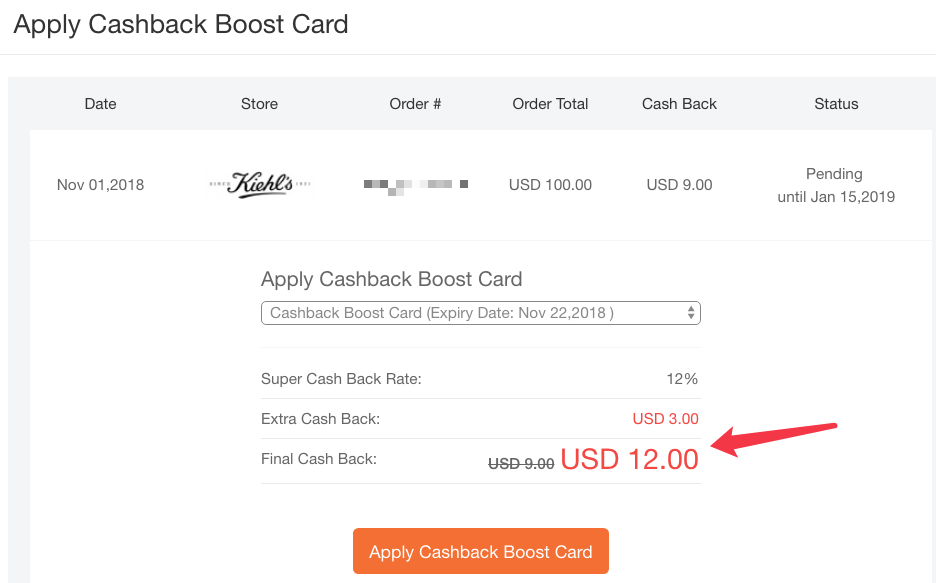936x583 pixels.
Task: Click the Status column header
Action: point(836,104)
